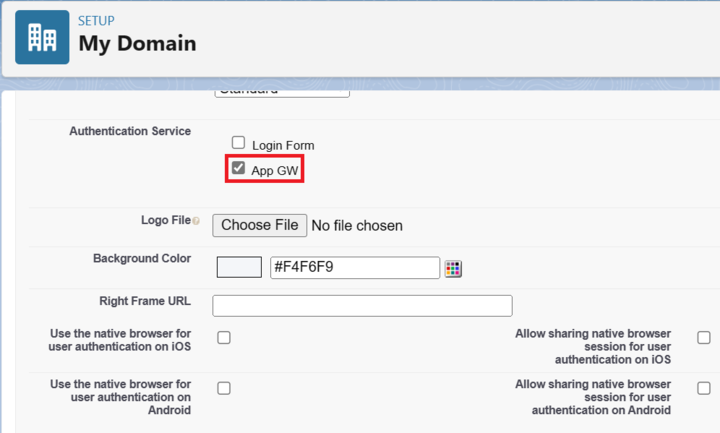Open the background color picker palette icon

pyautogui.click(x=453, y=268)
